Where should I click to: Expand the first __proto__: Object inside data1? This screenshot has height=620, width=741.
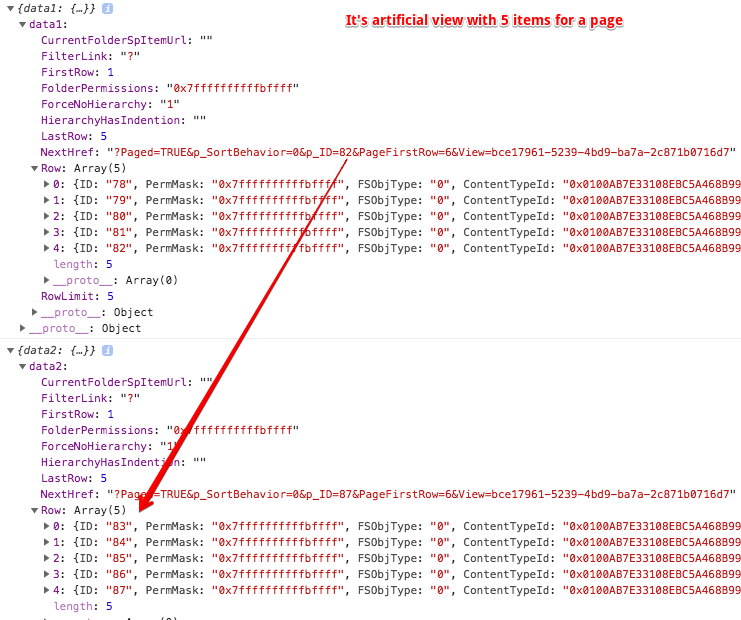pyautogui.click(x=34, y=312)
